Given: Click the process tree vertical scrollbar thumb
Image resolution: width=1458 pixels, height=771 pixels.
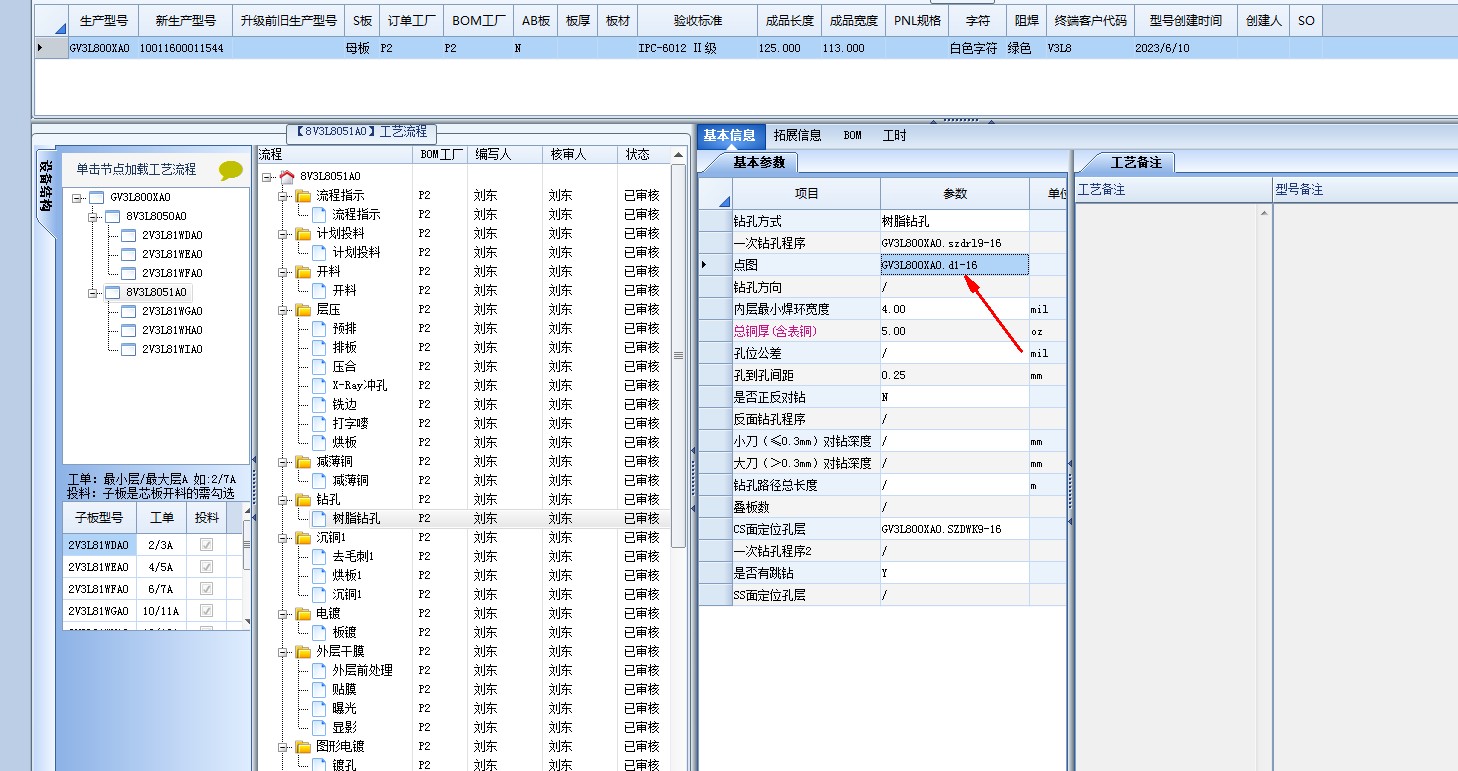Looking at the screenshot, I should pyautogui.click(x=678, y=355).
